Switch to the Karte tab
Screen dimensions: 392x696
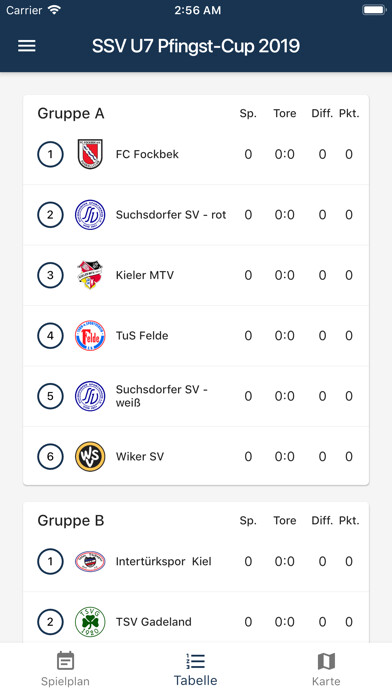click(326, 669)
